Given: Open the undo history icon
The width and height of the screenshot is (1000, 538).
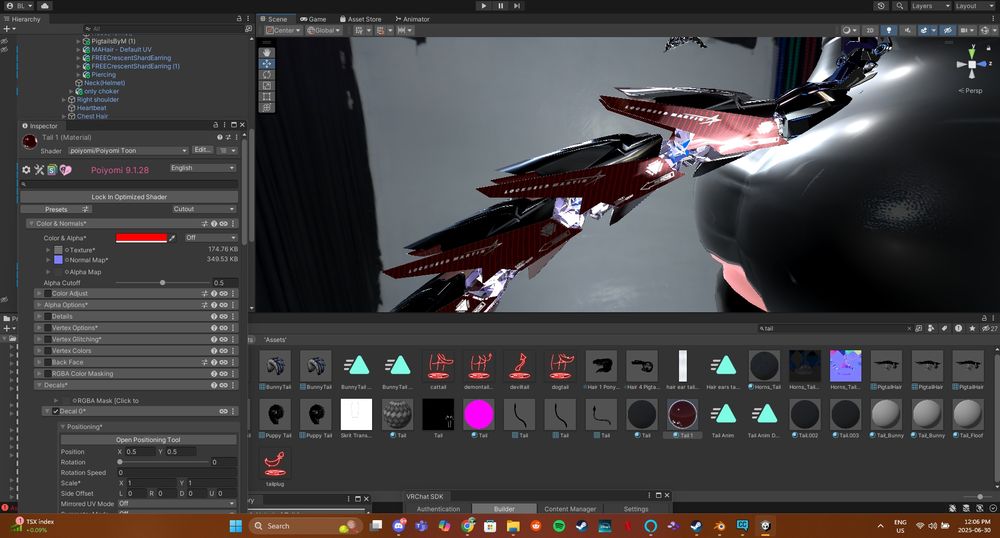Looking at the screenshot, I should (x=881, y=6).
